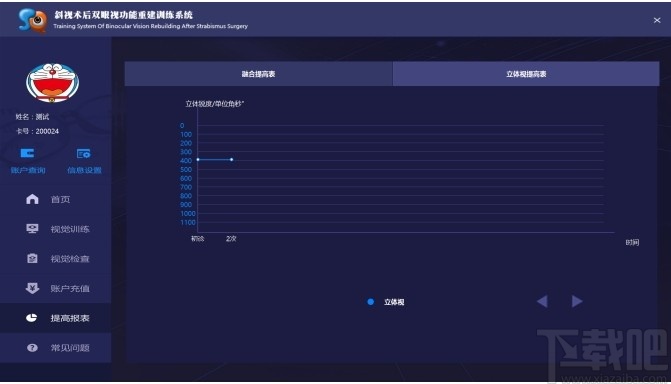671x384 pixels.
Task: Click the 立体视 legend label
Action: point(394,302)
